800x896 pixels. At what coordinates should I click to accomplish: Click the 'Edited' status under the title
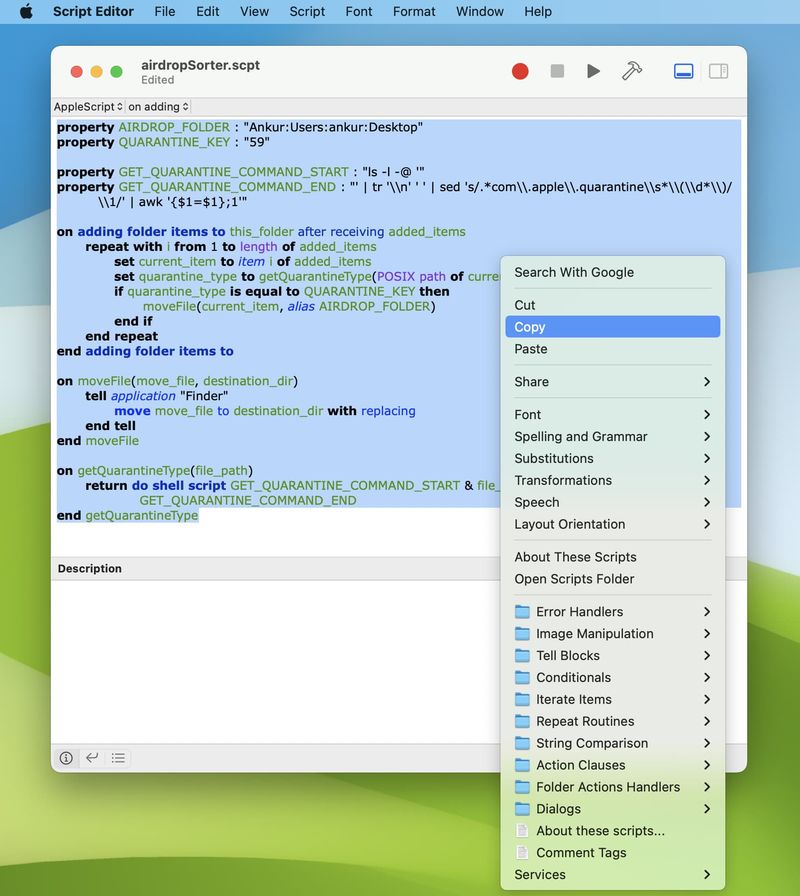pyautogui.click(x=158, y=80)
